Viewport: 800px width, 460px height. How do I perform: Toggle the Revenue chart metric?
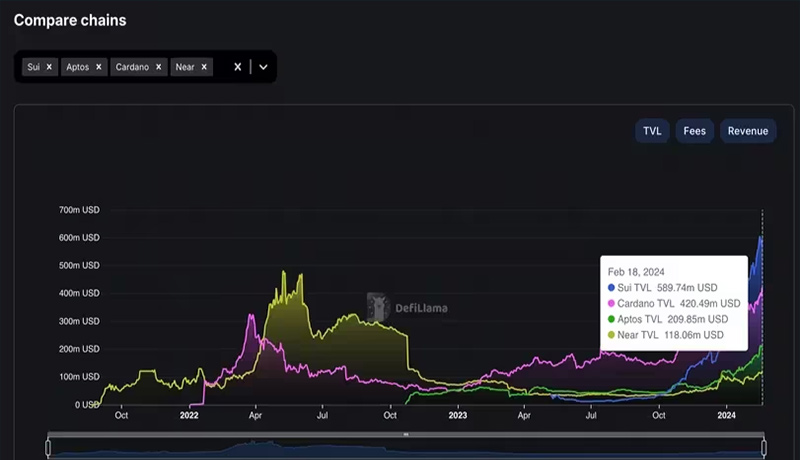point(748,131)
